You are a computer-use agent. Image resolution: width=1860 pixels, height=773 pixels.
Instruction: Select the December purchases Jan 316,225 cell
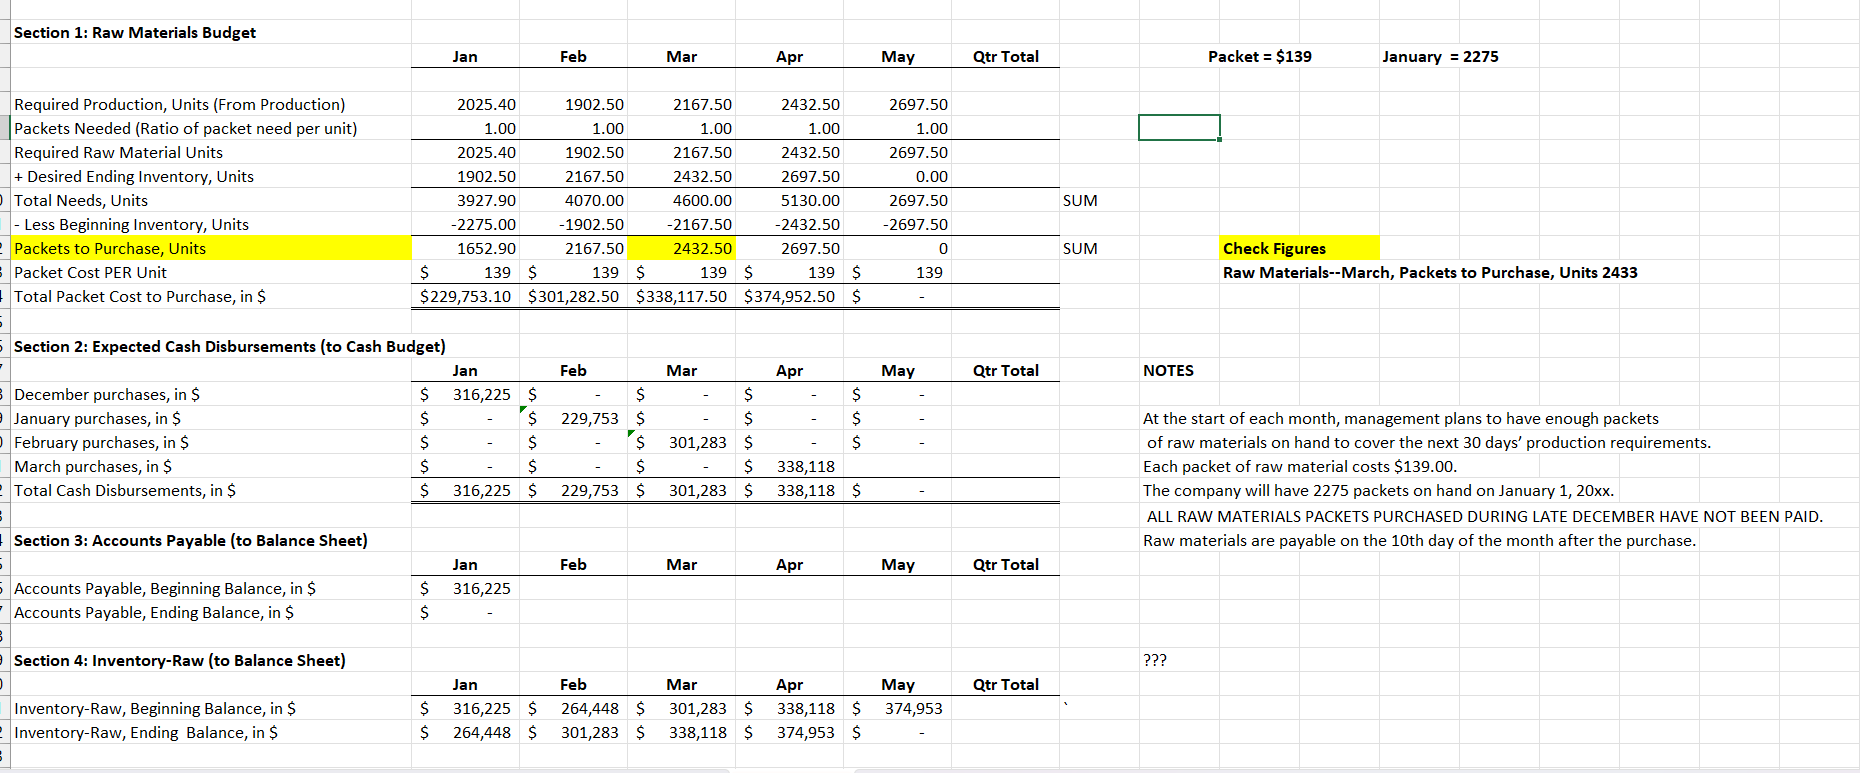tap(466, 394)
